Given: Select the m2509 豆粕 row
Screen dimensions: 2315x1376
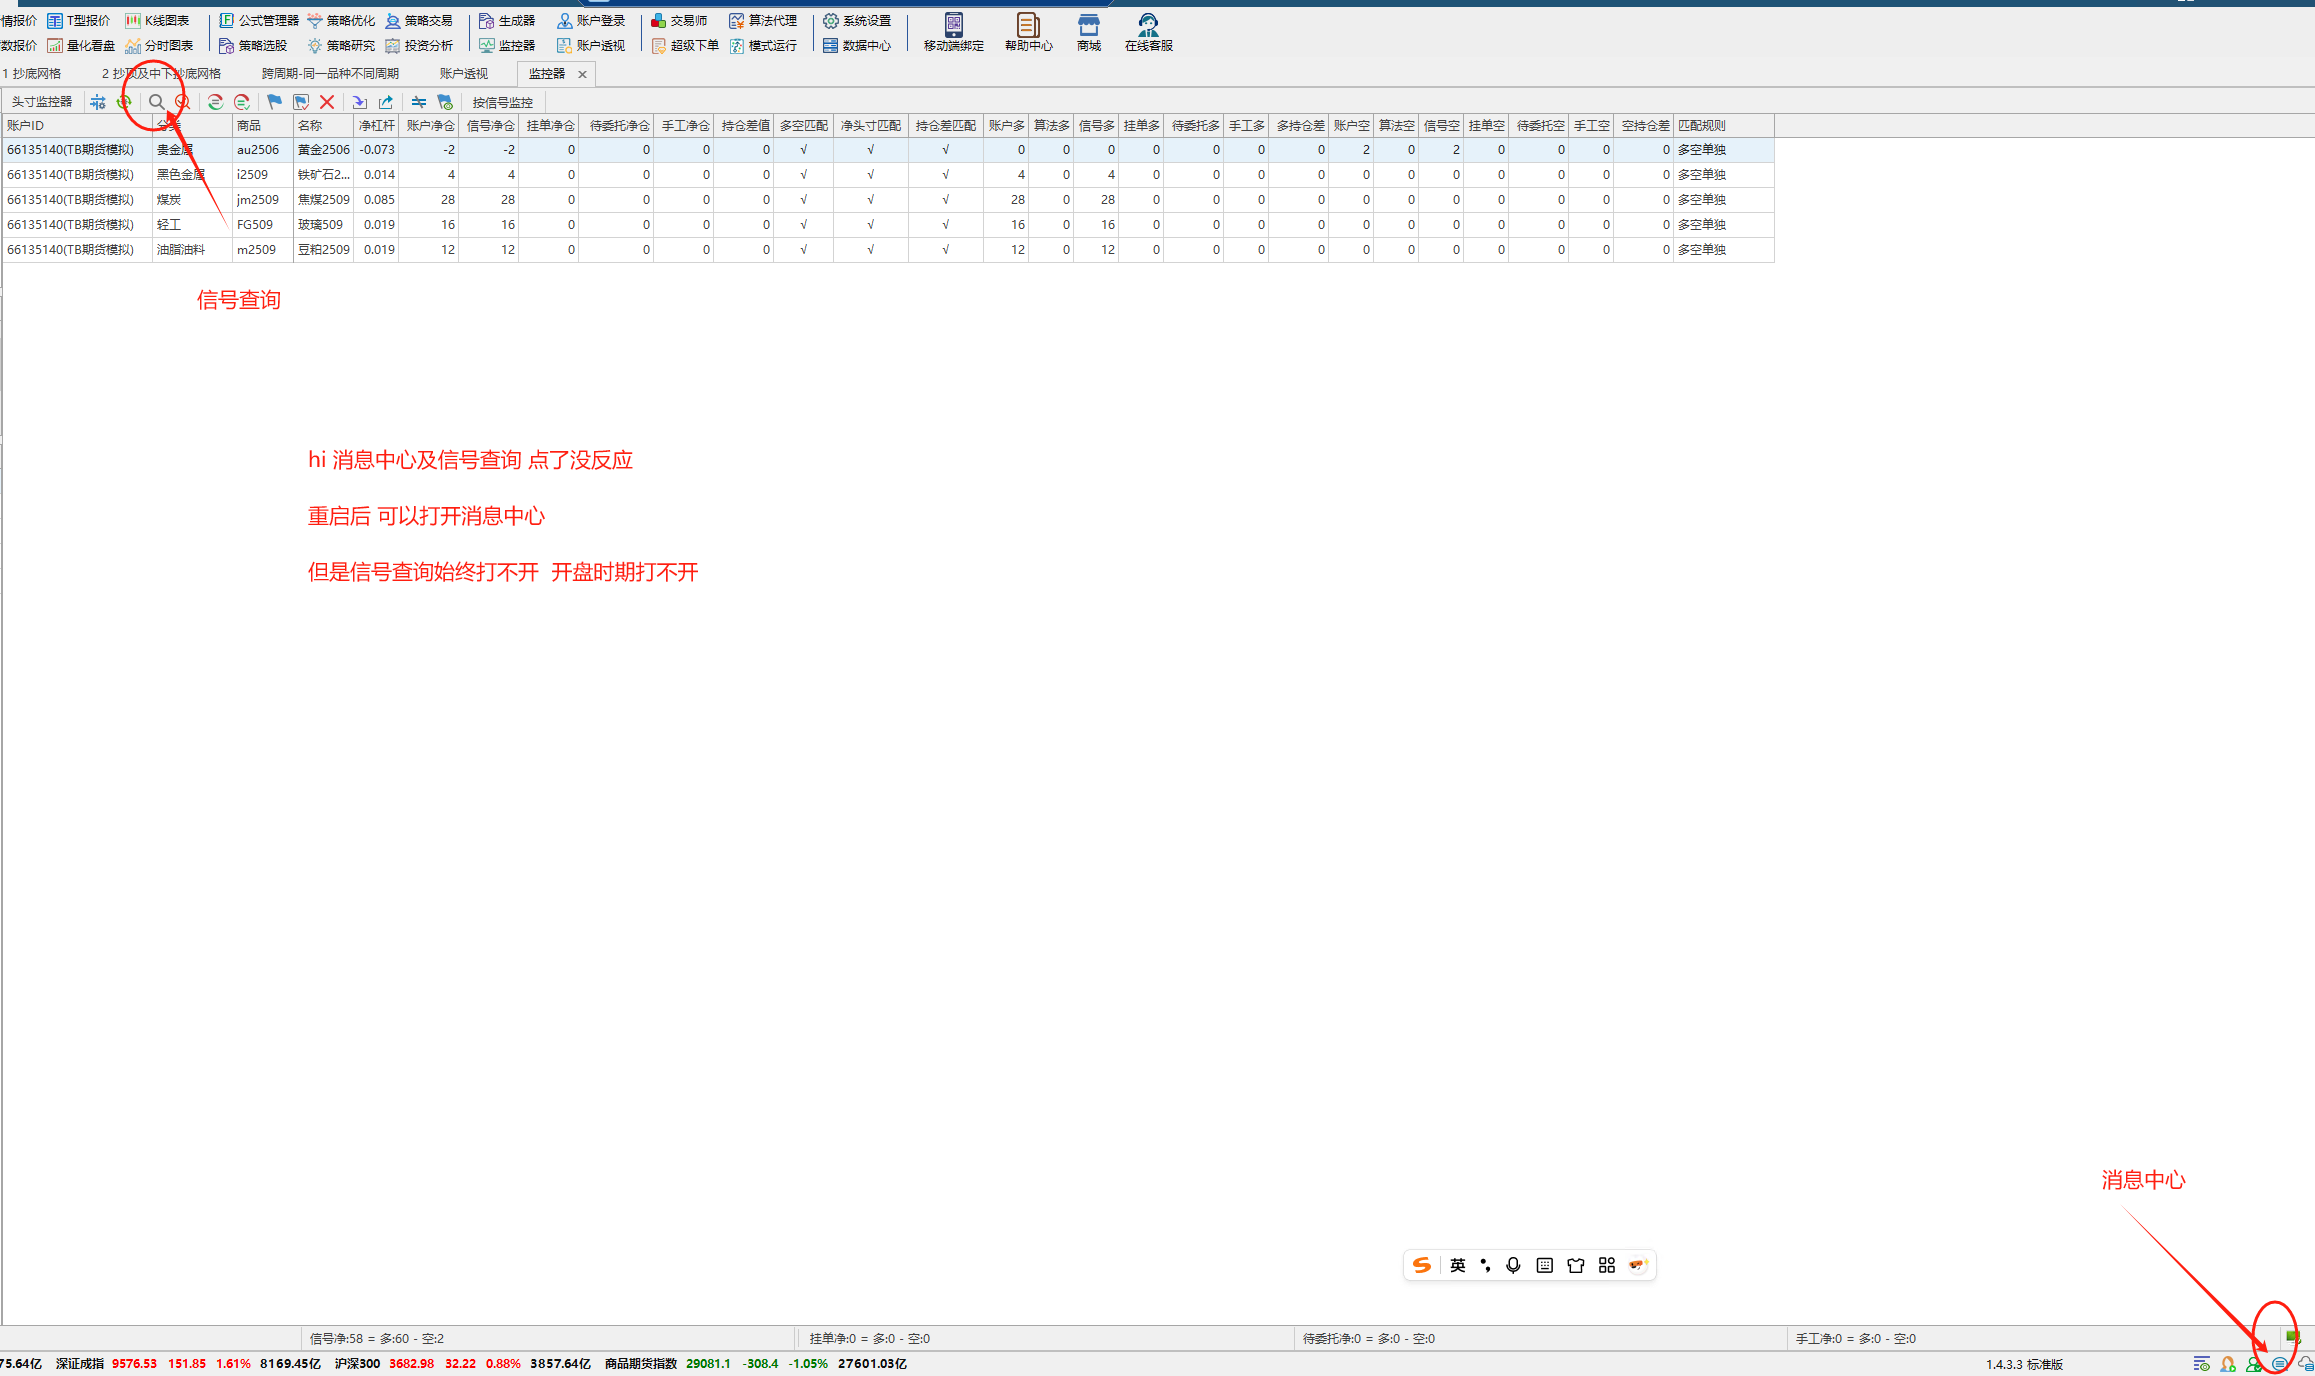Looking at the screenshot, I should pos(888,249).
